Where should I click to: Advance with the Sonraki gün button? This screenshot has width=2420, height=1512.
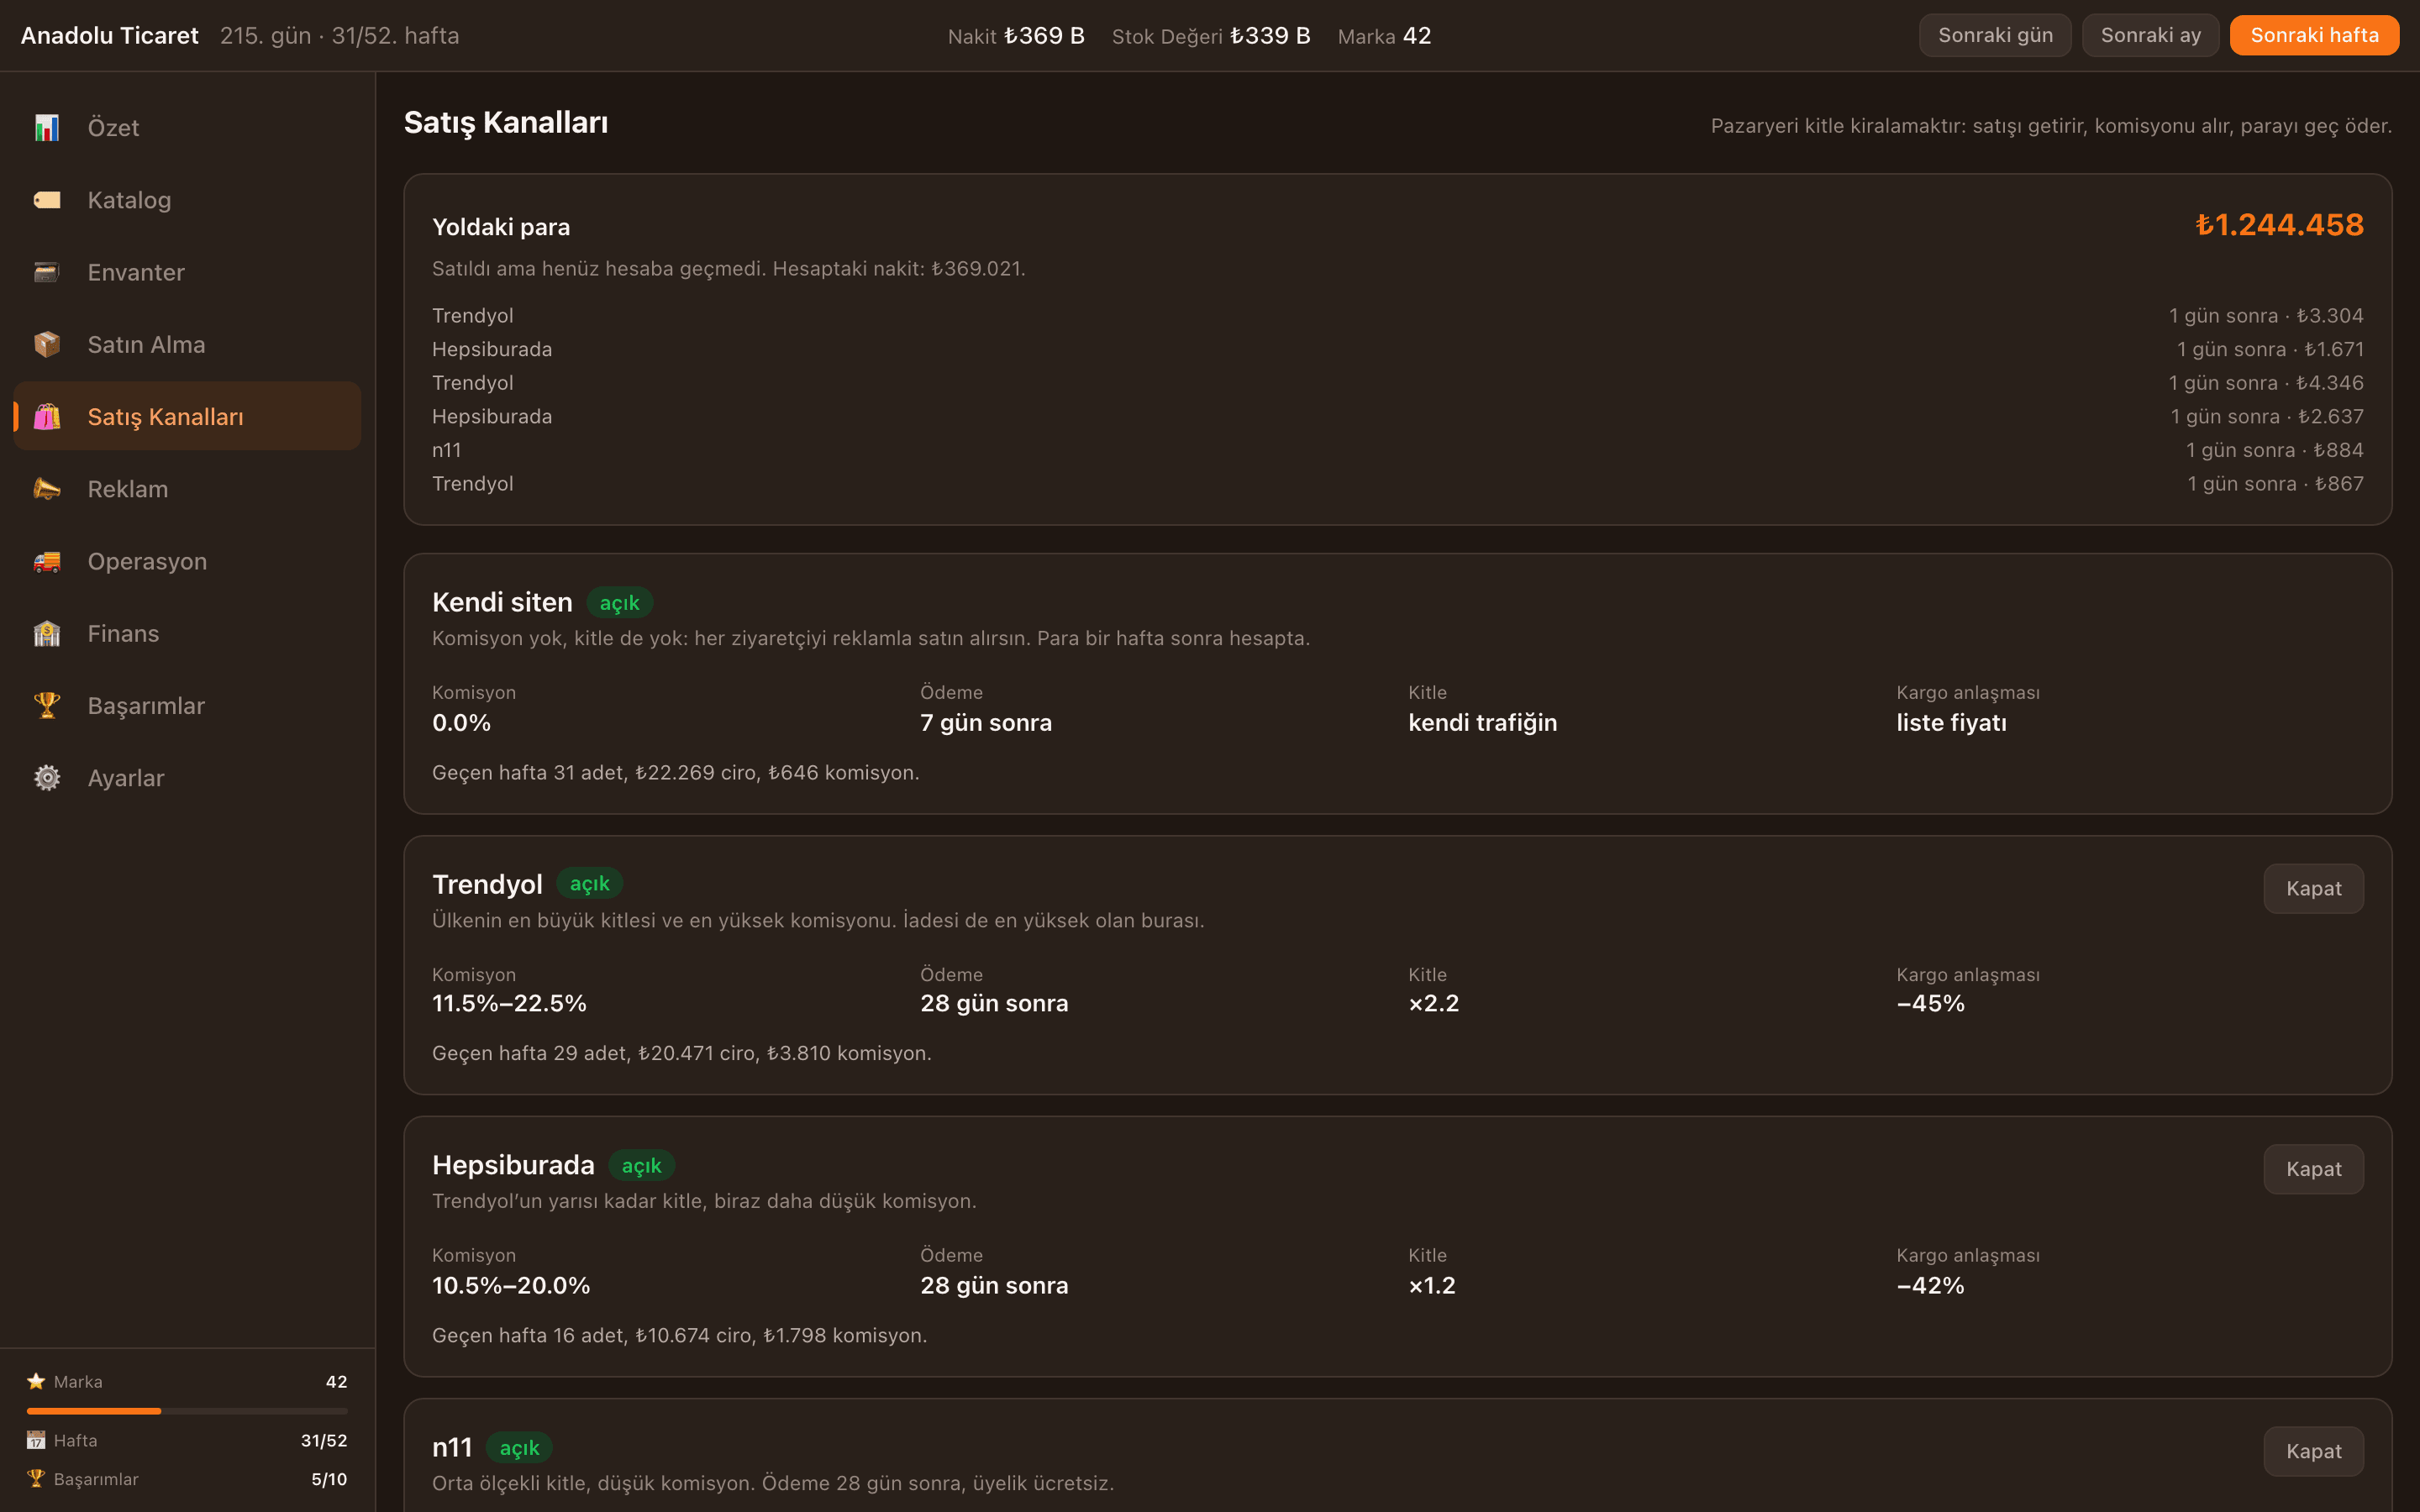tap(1995, 35)
